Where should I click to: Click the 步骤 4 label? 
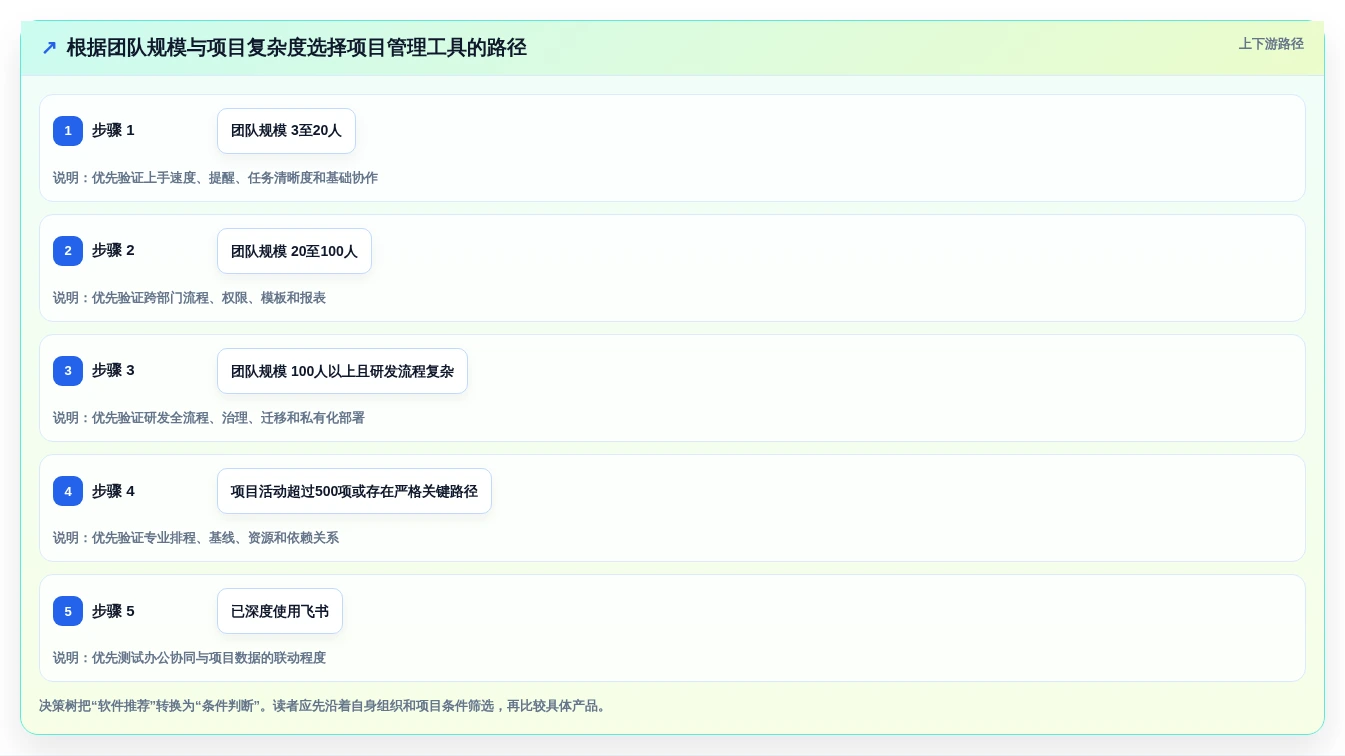pyautogui.click(x=113, y=491)
